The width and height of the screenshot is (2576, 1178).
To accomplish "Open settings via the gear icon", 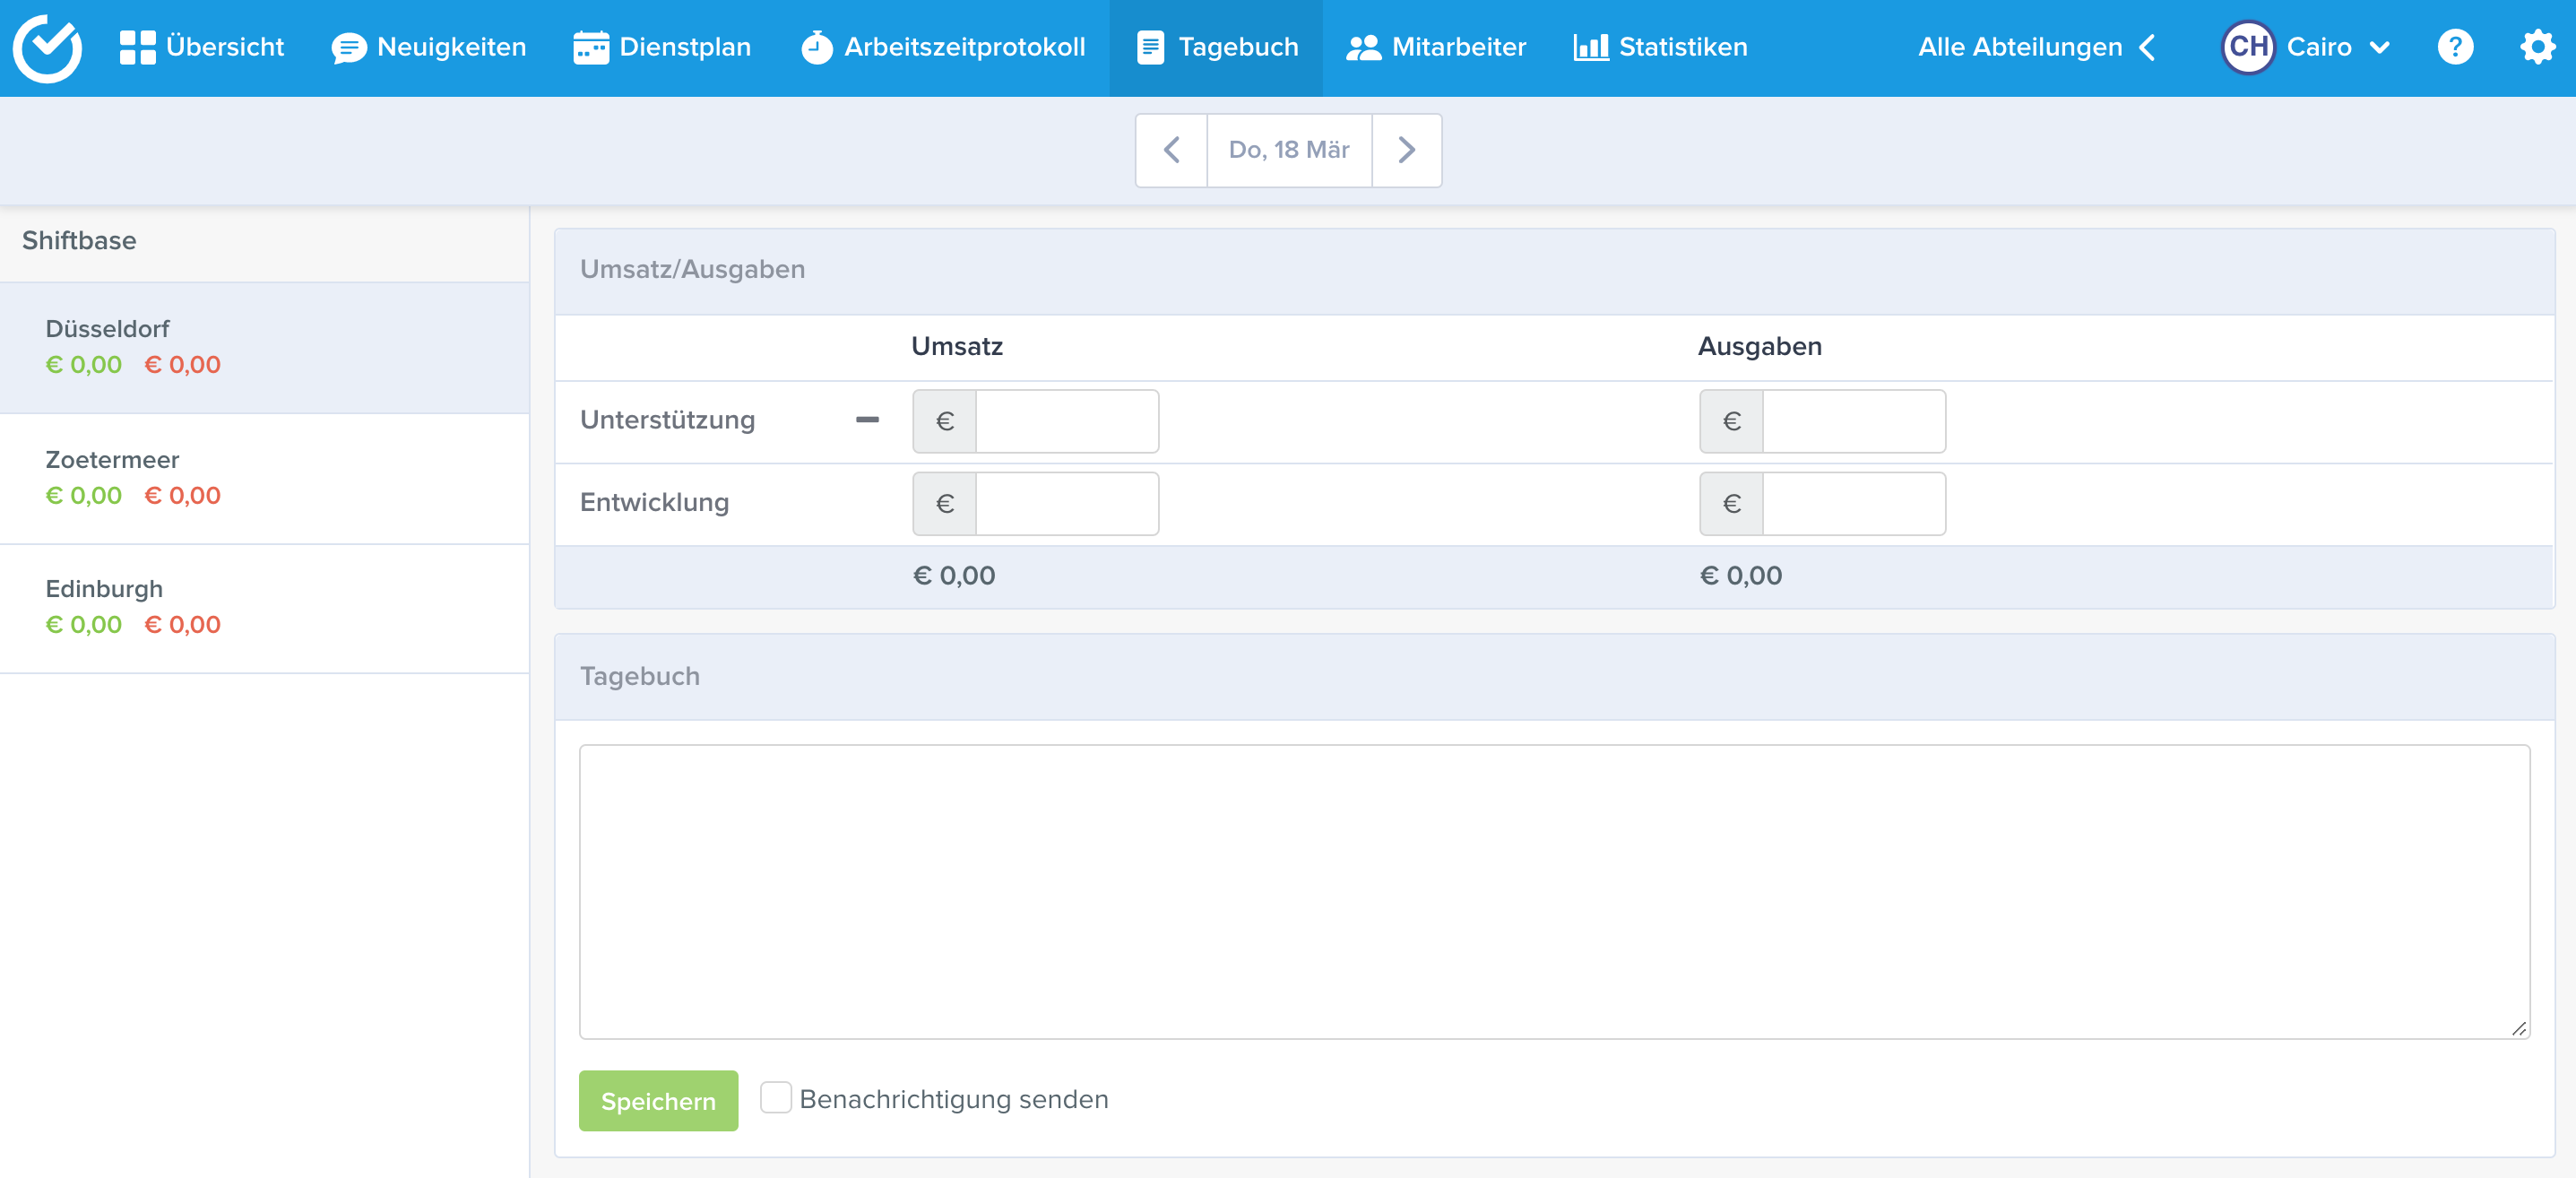I will coord(2537,47).
